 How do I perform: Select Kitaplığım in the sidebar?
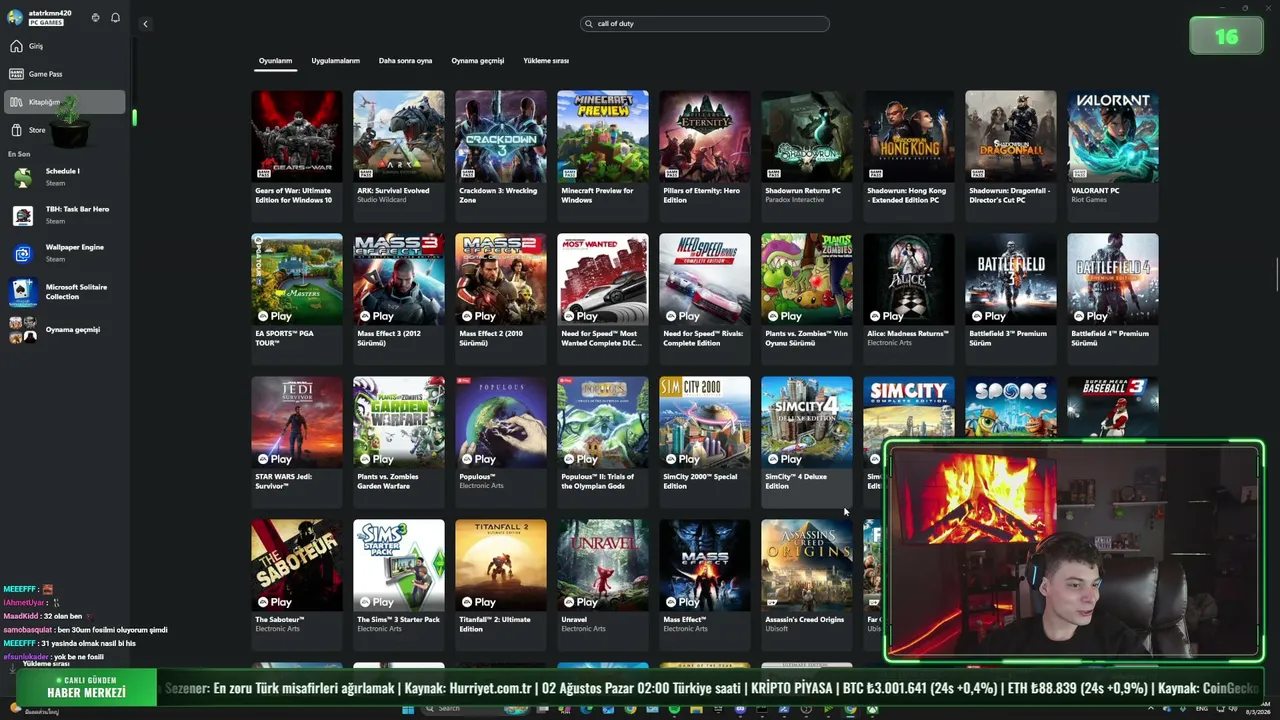pos(65,102)
